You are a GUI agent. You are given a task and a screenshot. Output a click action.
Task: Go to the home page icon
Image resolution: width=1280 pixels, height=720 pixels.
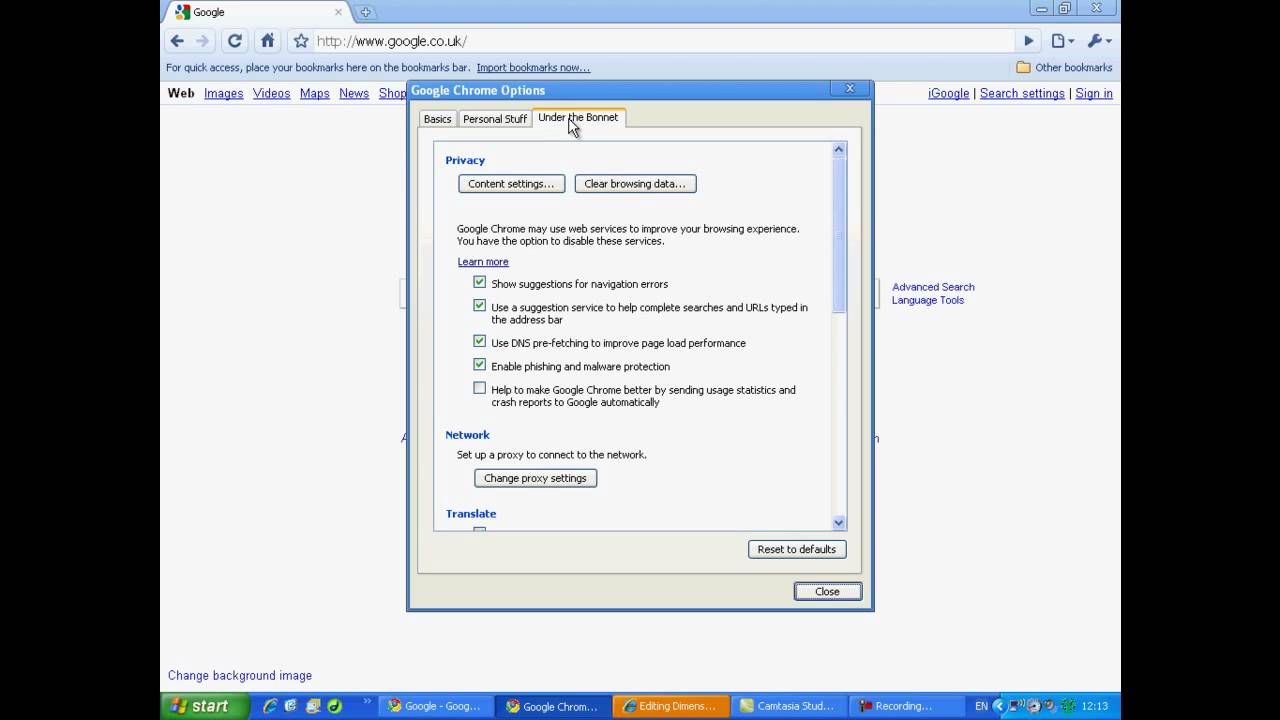[x=267, y=41]
